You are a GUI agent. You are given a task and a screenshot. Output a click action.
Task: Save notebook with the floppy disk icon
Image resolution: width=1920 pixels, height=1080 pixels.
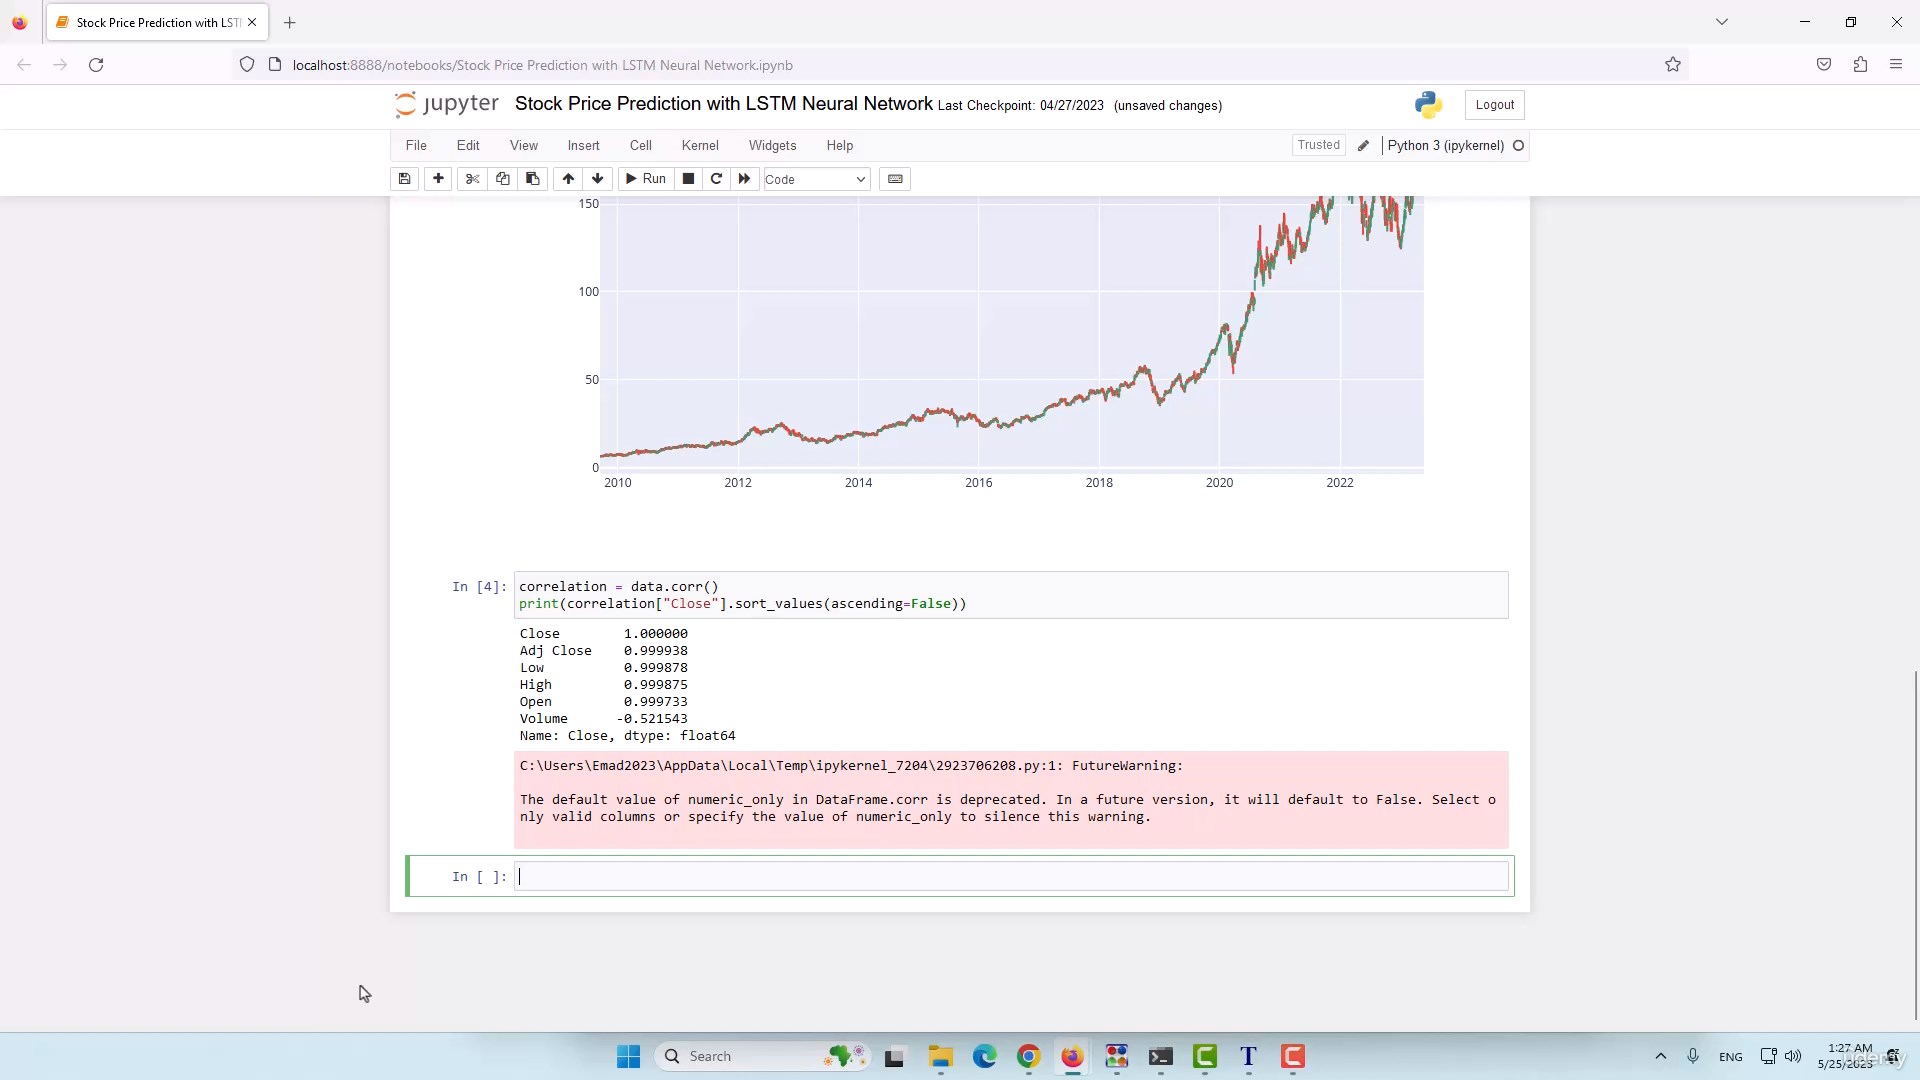(404, 179)
